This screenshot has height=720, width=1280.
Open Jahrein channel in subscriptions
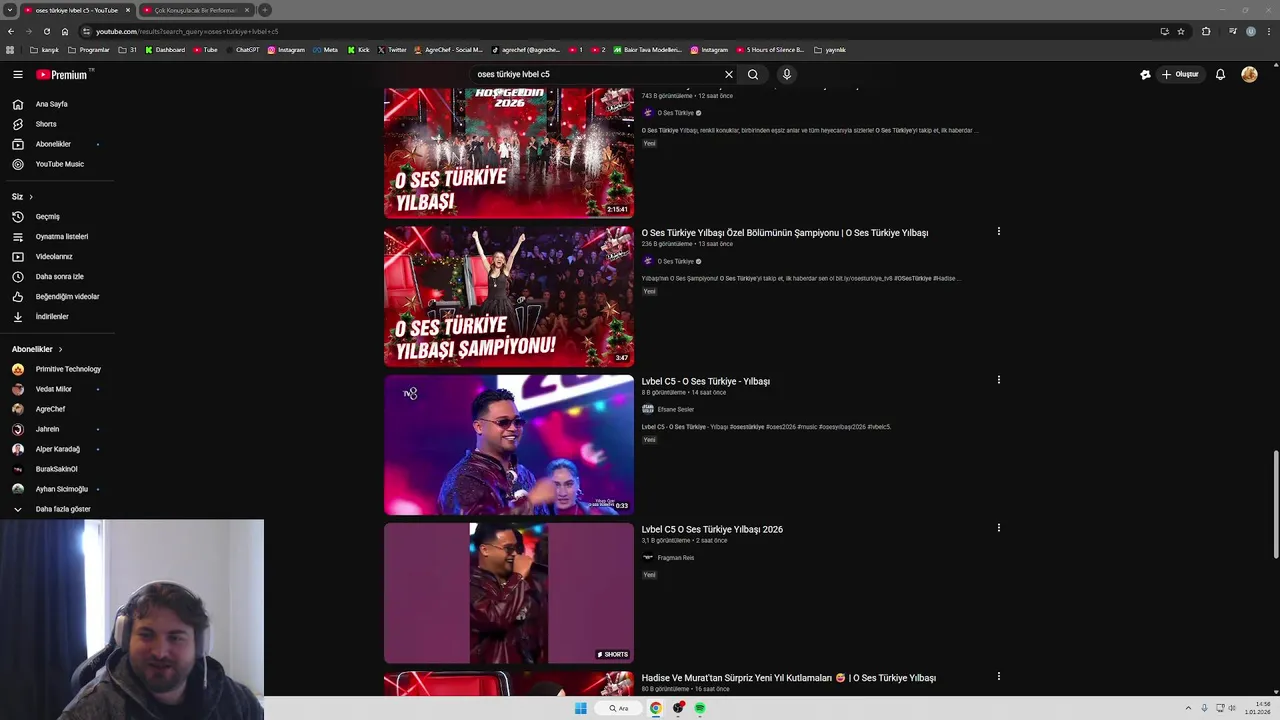[47, 429]
